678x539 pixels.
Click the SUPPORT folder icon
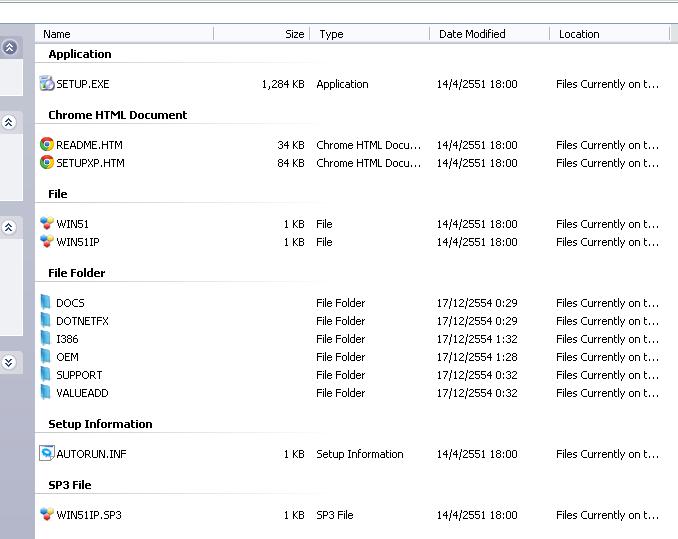coord(46,375)
